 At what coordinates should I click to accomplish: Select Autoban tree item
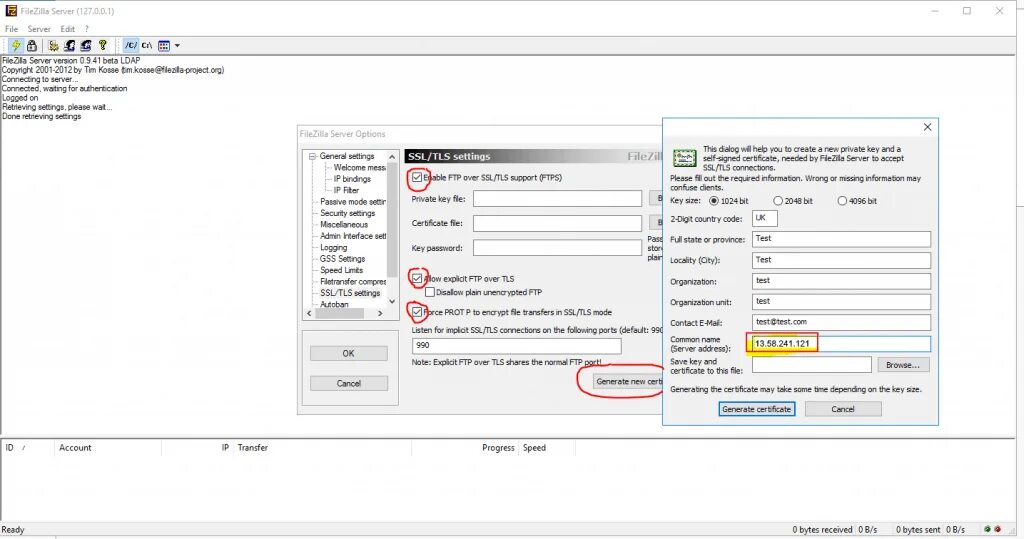(x=334, y=304)
